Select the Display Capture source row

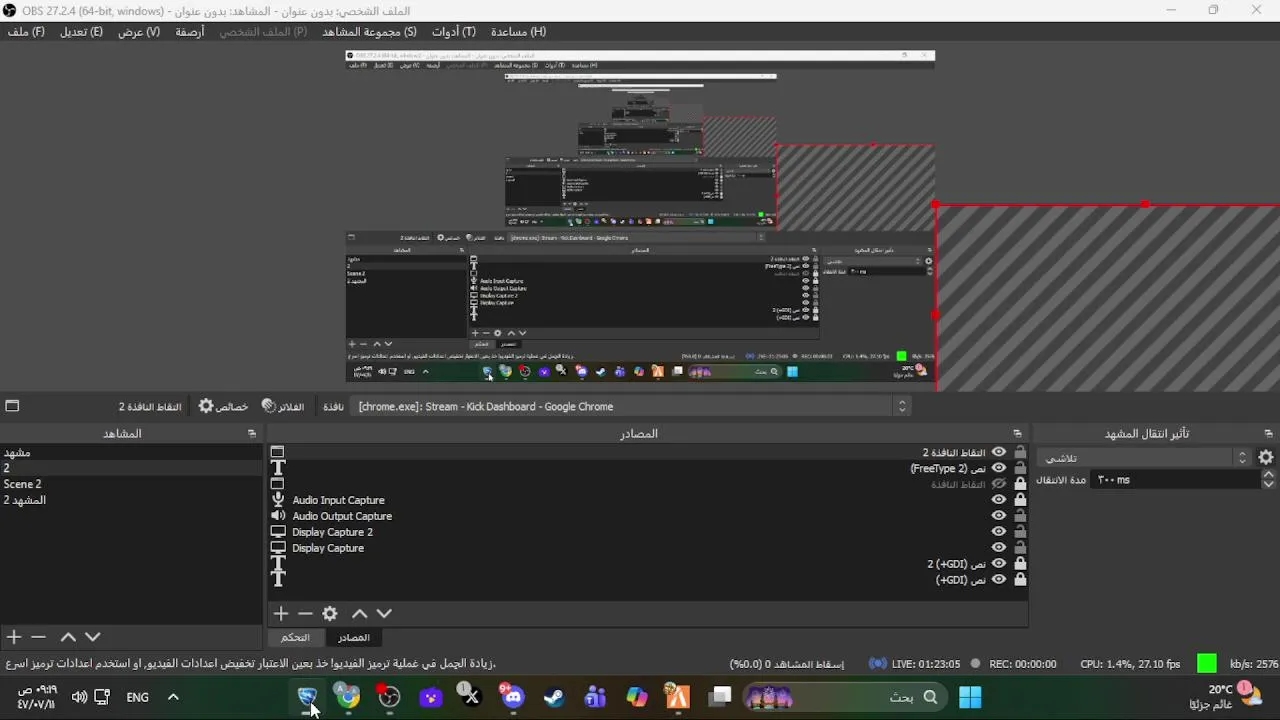tap(648, 548)
